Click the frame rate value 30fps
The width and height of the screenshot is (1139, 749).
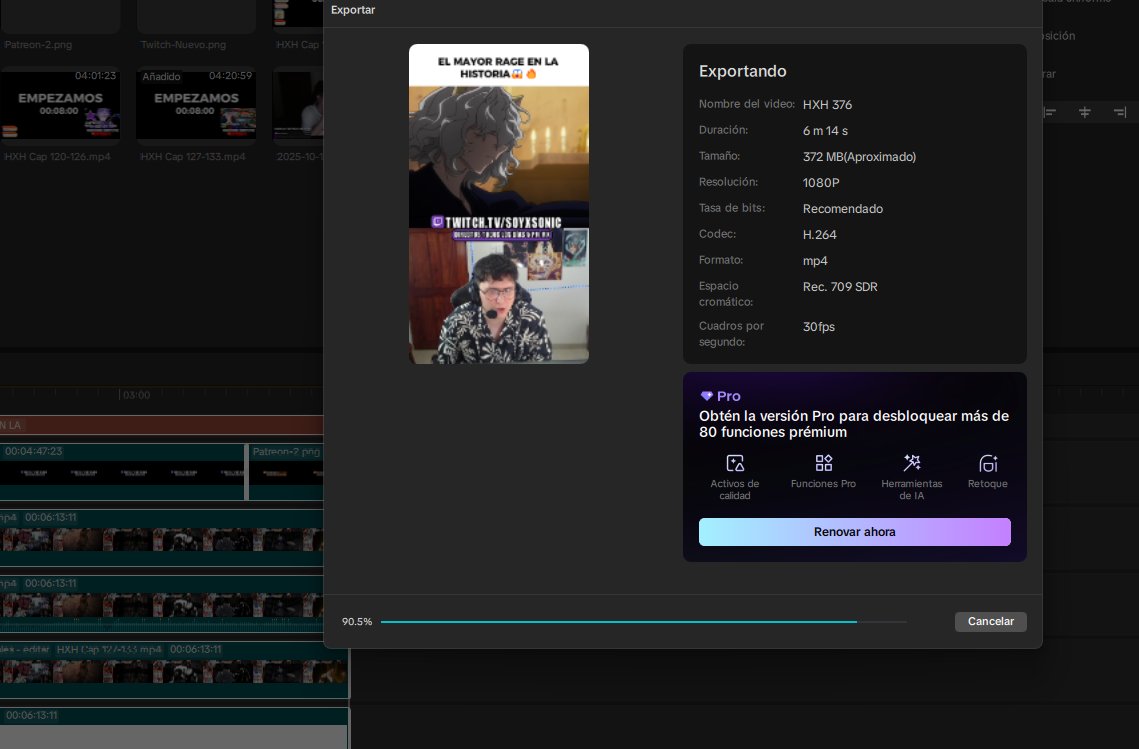(819, 327)
